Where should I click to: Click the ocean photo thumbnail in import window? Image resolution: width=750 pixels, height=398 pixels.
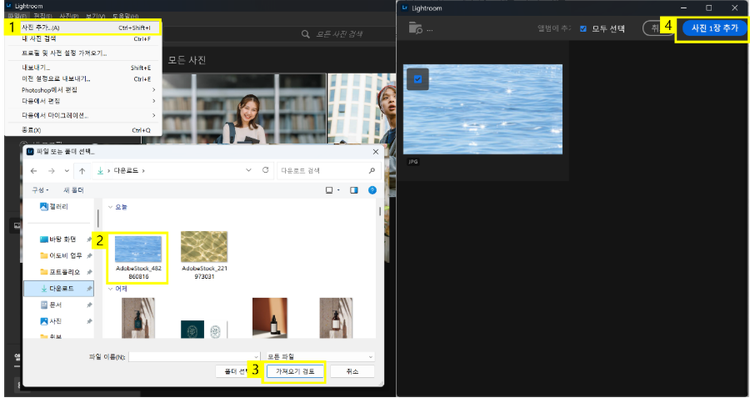point(483,109)
